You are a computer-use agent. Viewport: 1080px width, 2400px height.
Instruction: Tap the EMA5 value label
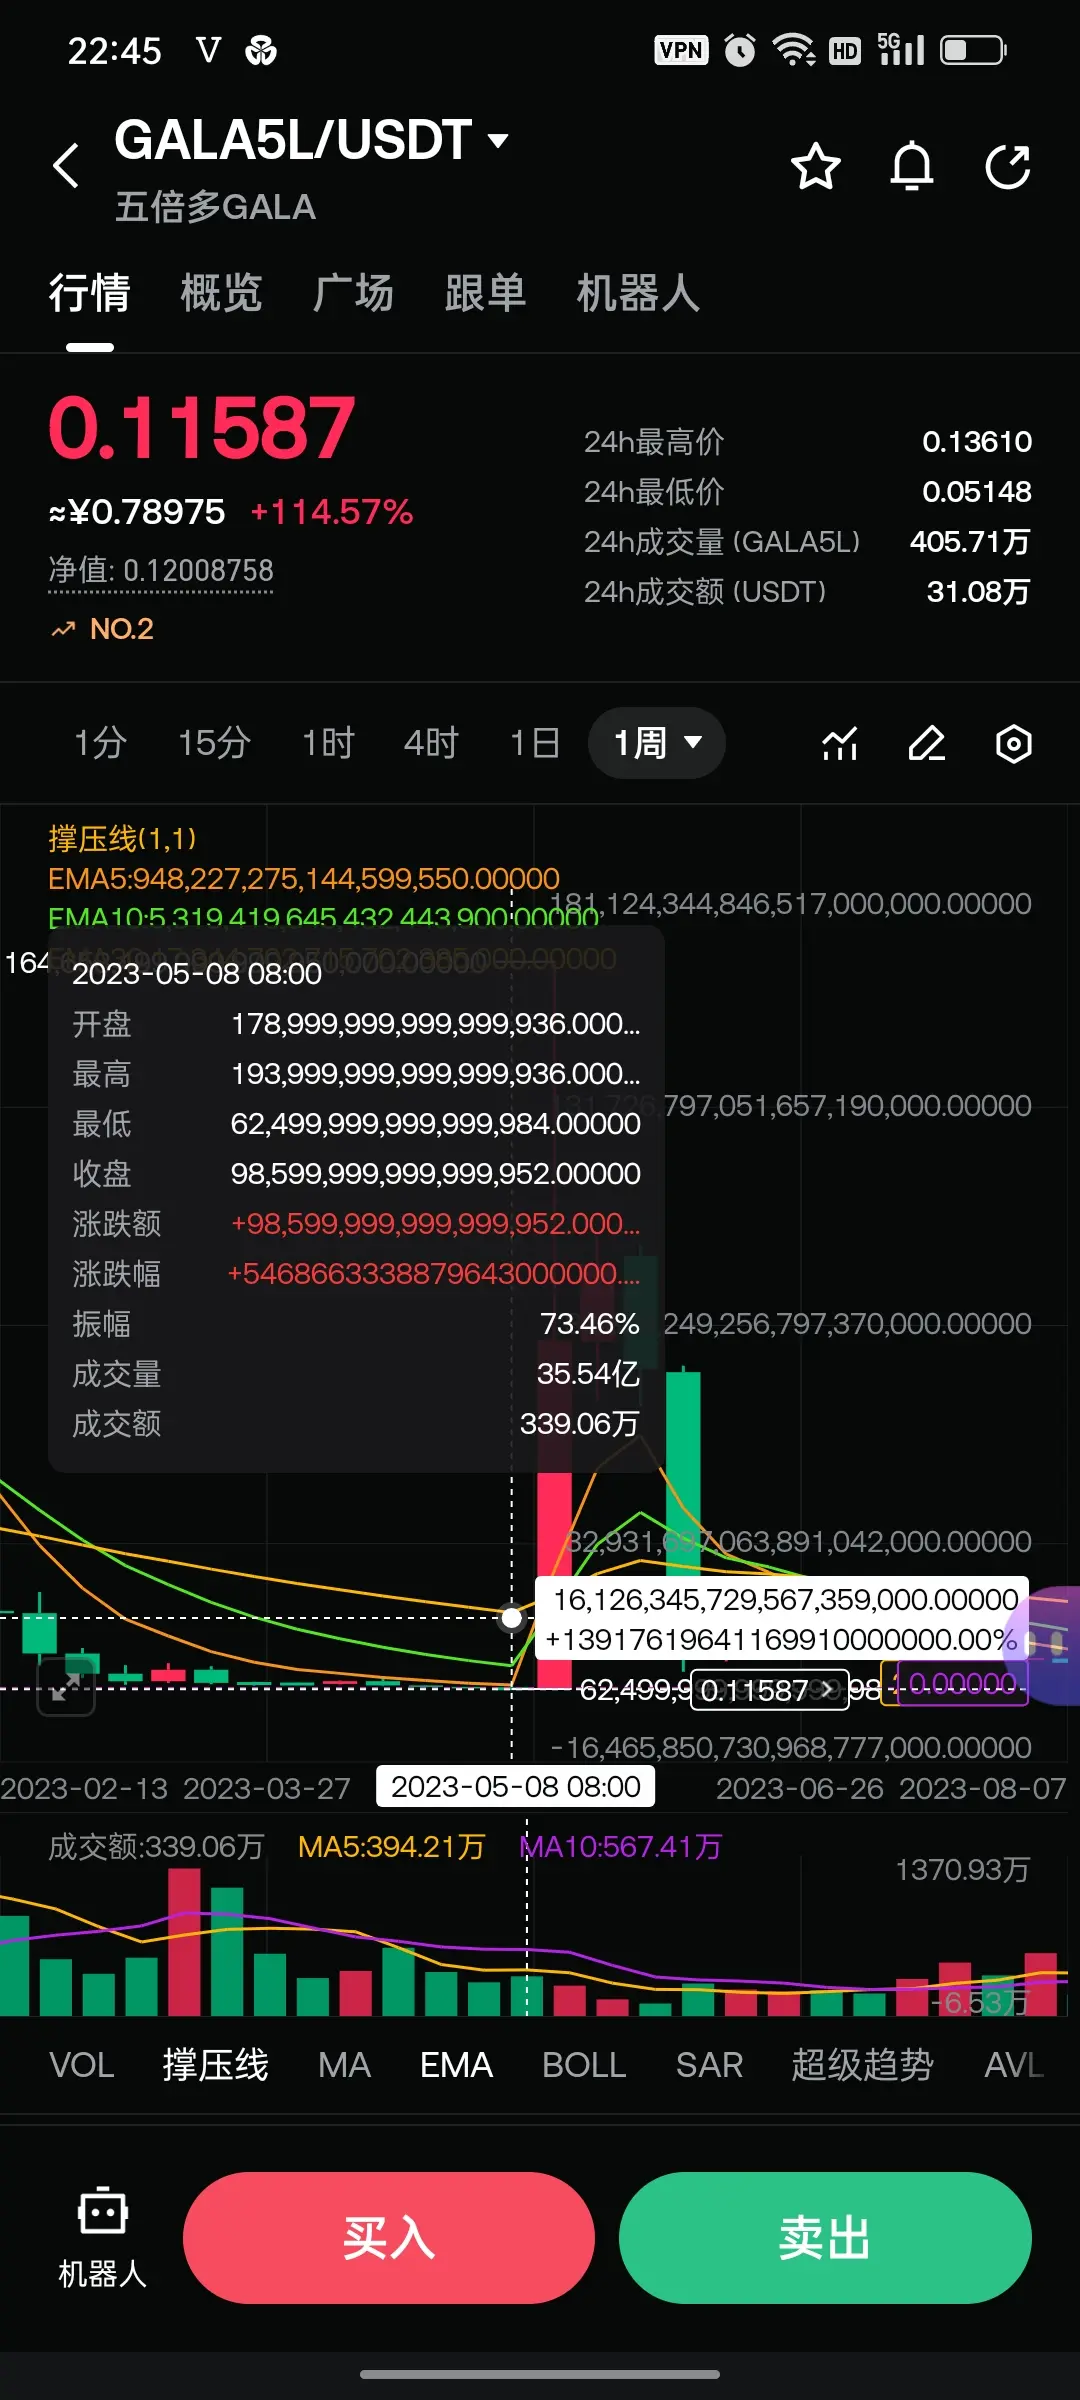304,879
